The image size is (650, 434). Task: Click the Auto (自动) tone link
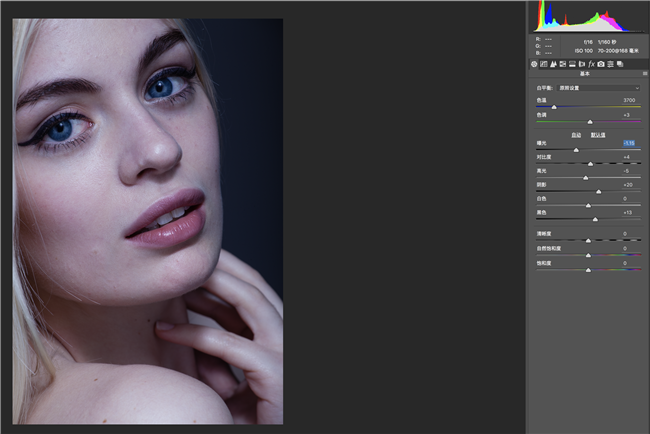(x=576, y=135)
